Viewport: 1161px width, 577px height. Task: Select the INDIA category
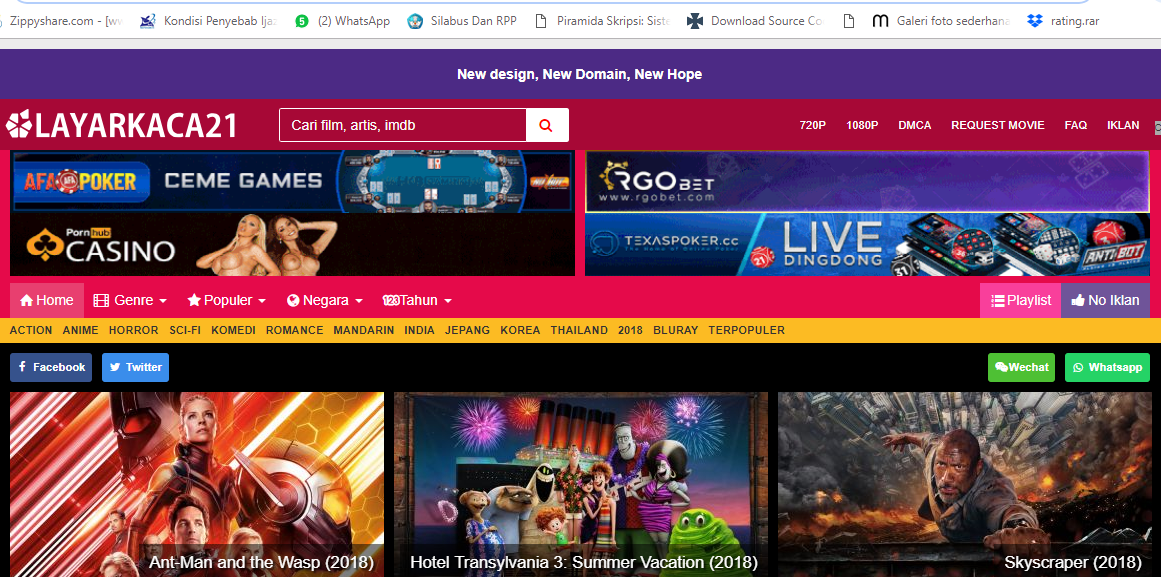420,330
